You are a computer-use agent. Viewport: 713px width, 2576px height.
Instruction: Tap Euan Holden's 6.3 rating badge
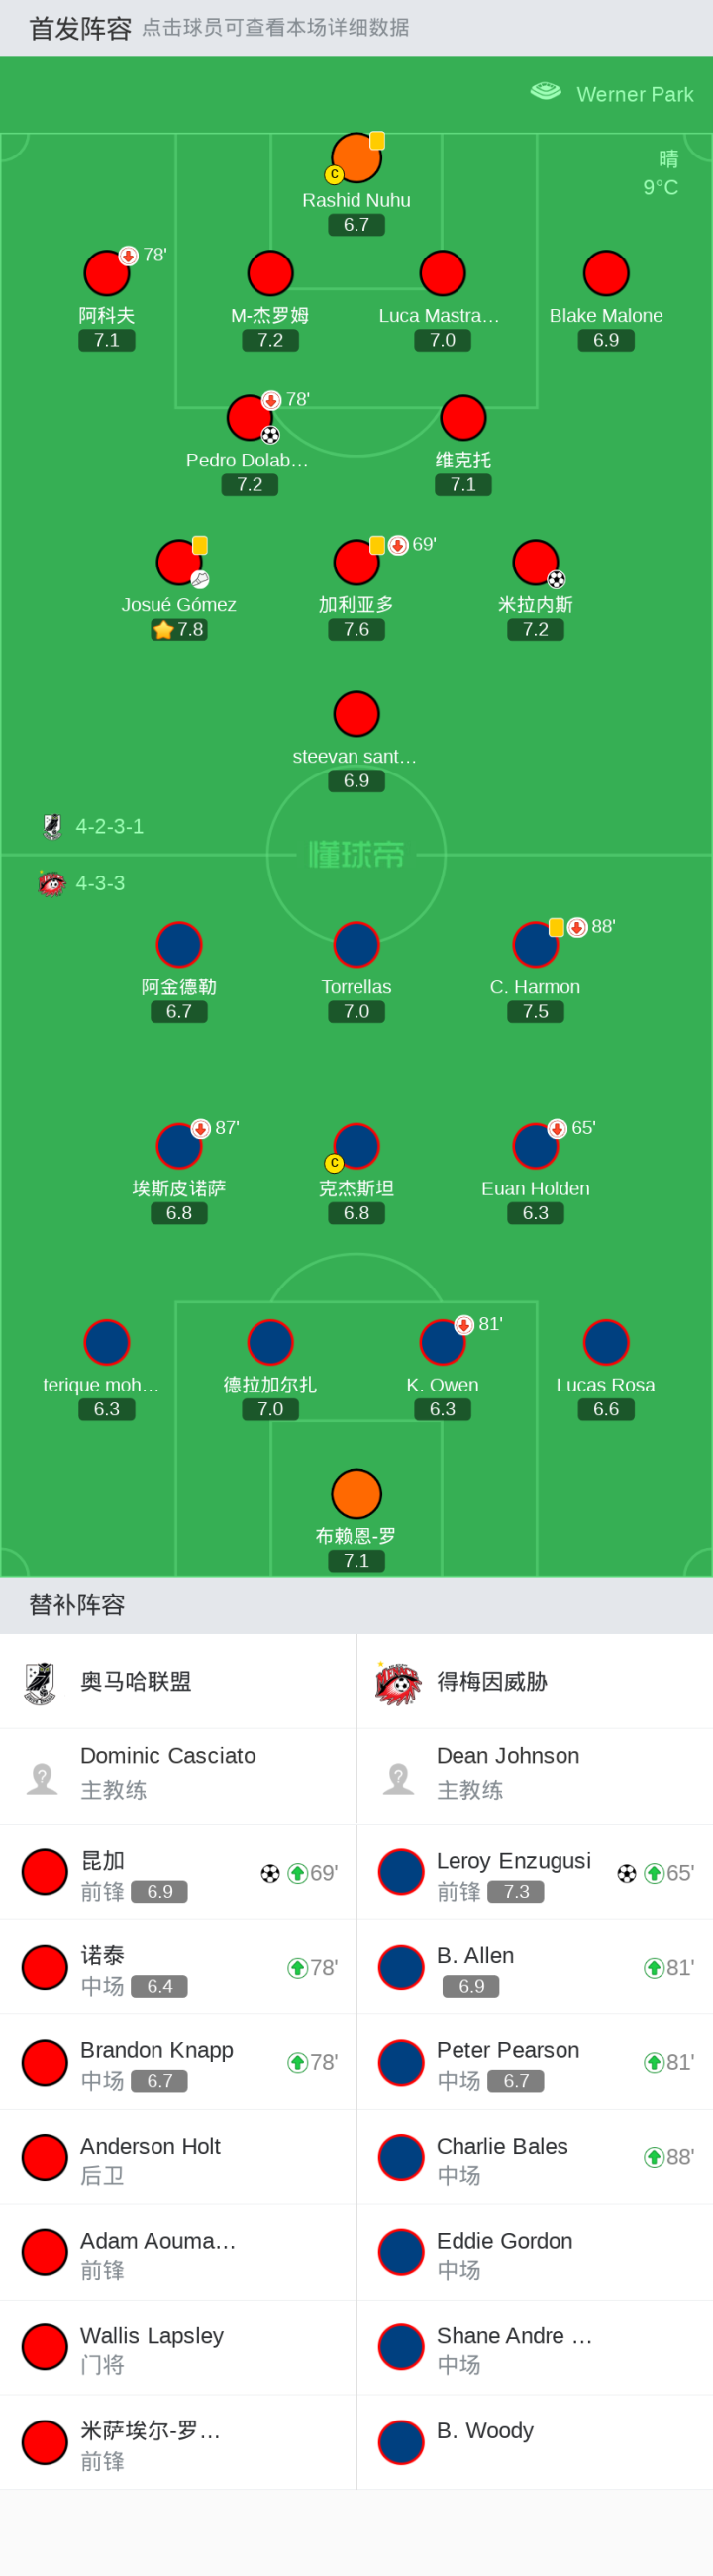pos(535,1213)
